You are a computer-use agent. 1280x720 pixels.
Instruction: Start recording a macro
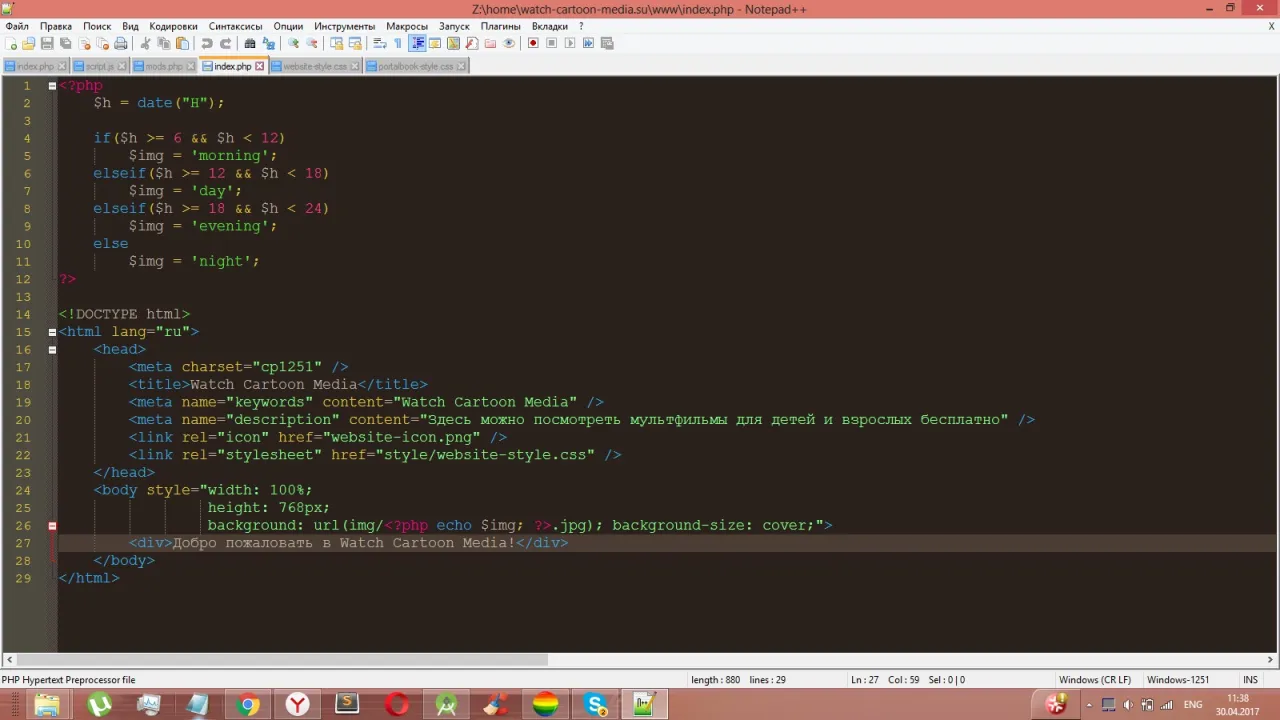[532, 43]
